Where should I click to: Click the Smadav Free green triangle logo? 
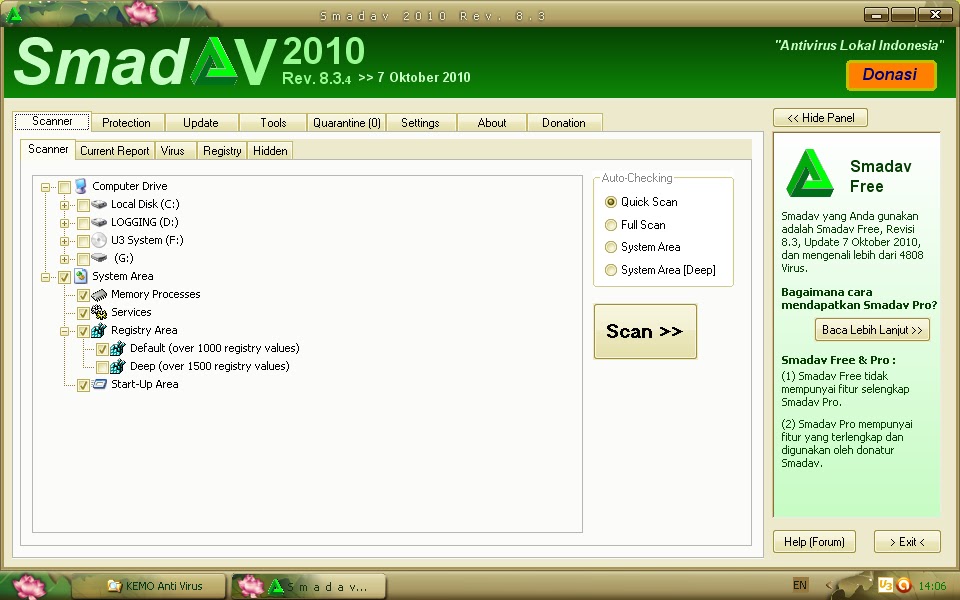click(810, 173)
